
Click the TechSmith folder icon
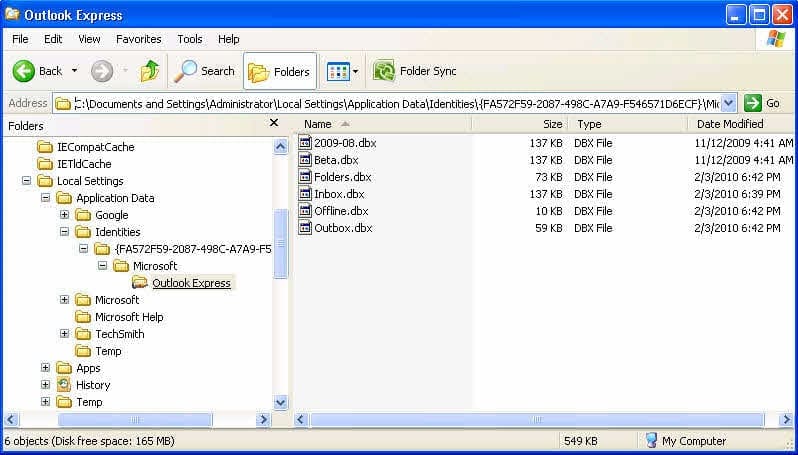coord(83,334)
